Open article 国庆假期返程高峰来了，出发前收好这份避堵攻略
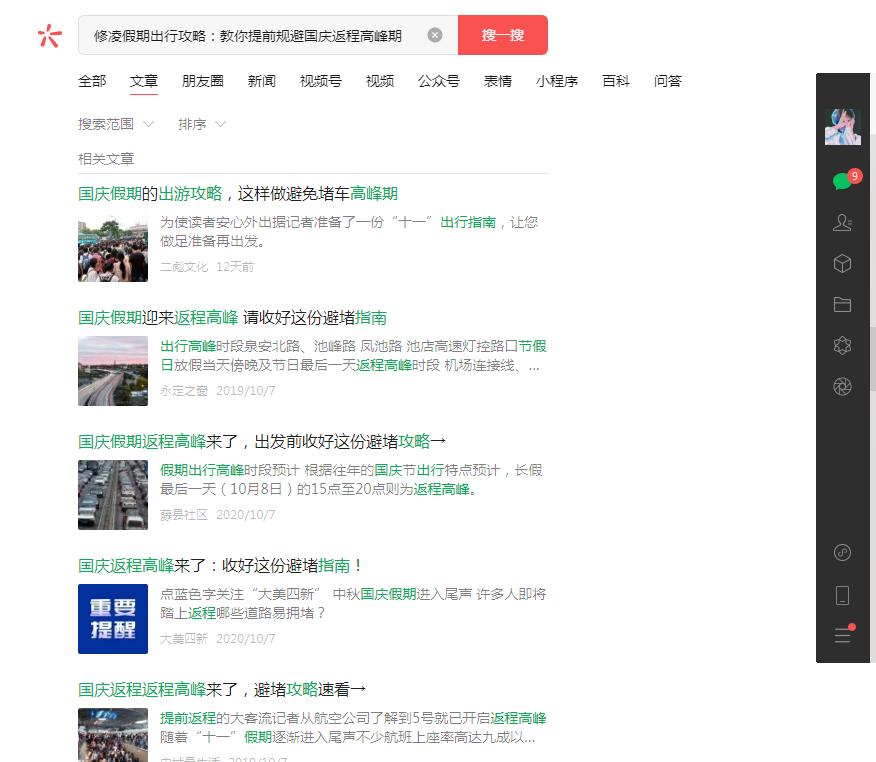 [262, 442]
